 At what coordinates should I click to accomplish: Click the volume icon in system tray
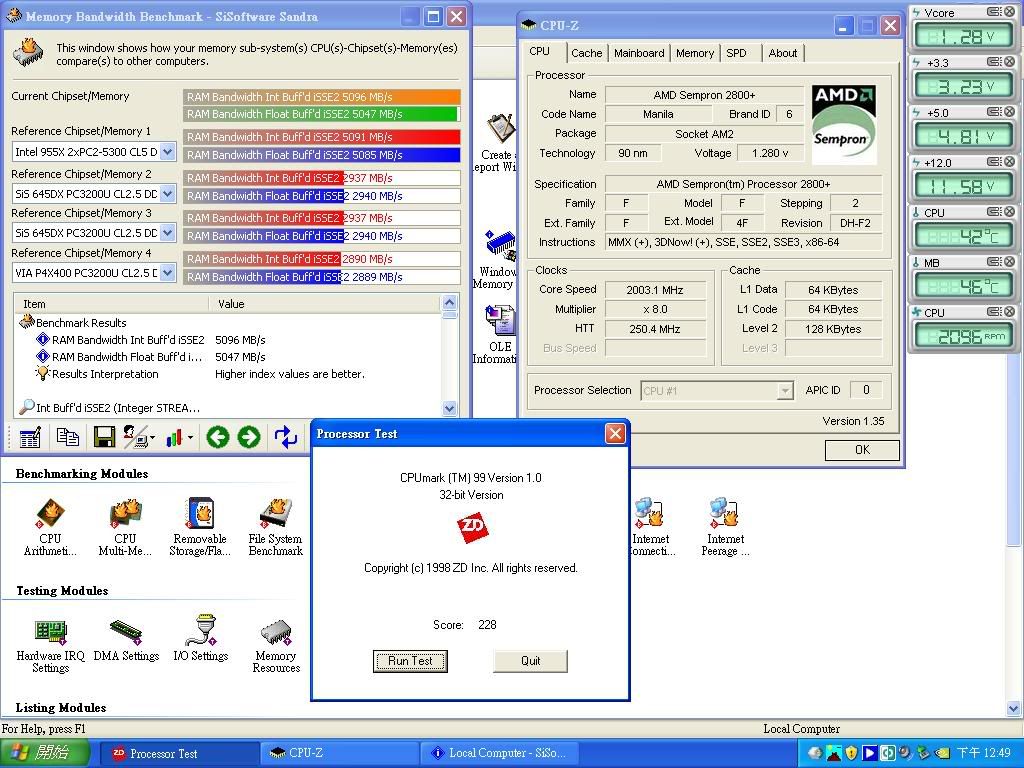coord(904,753)
